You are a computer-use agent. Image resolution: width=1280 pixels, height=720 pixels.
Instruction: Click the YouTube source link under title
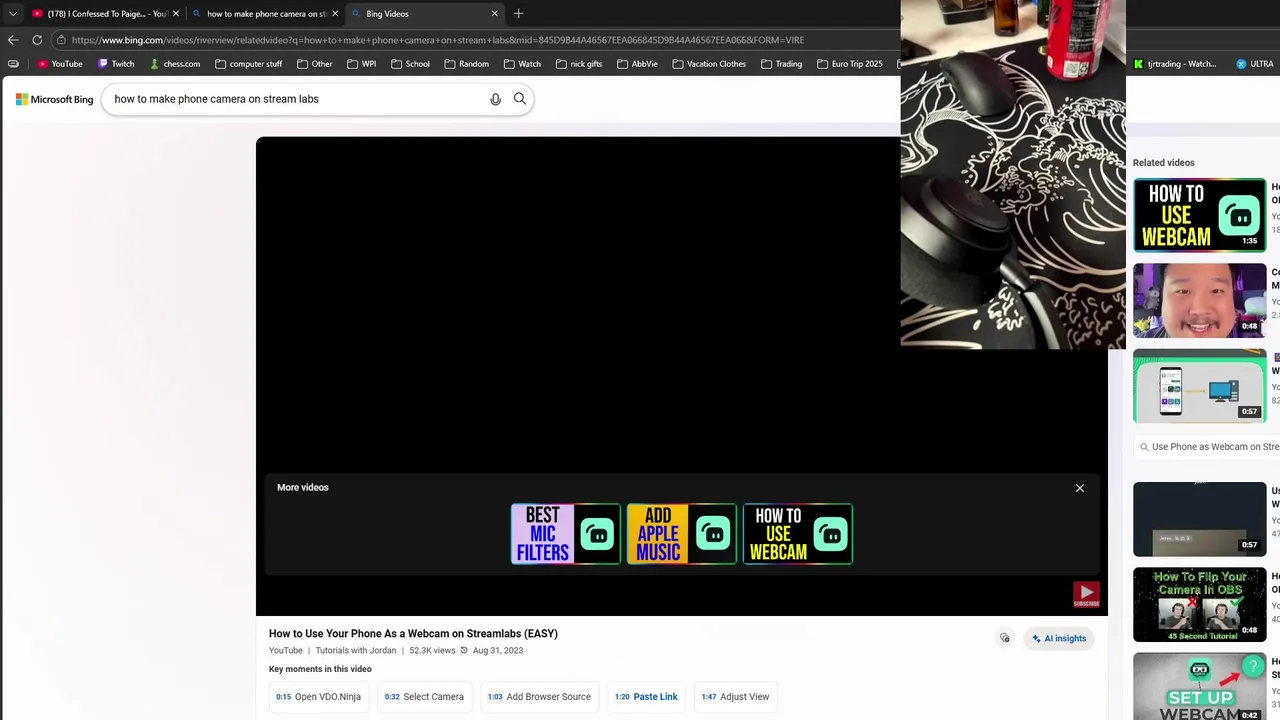pos(286,650)
